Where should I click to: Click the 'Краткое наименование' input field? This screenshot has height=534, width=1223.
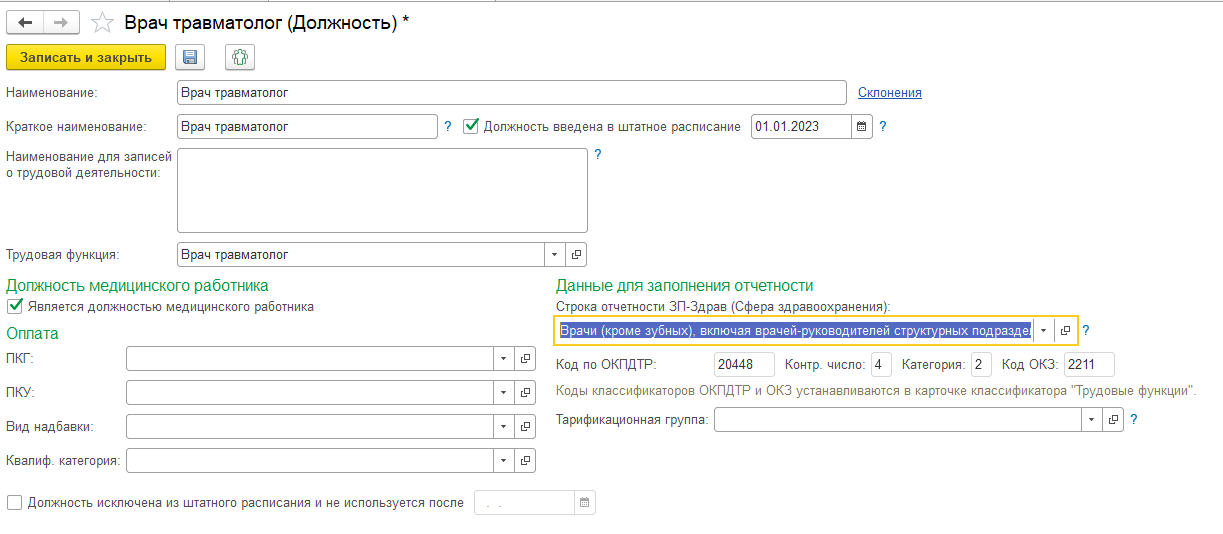(307, 127)
